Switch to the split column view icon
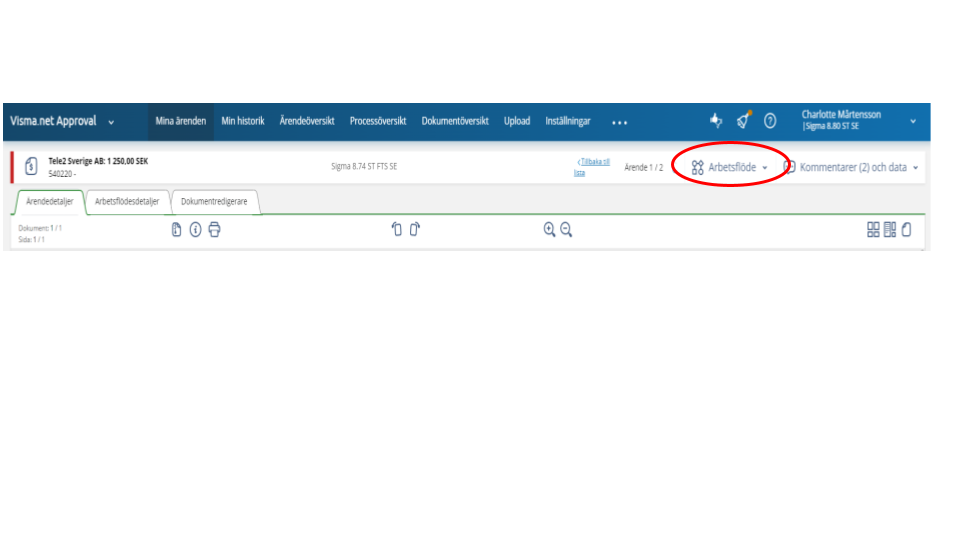The image size is (960, 540). (x=890, y=230)
